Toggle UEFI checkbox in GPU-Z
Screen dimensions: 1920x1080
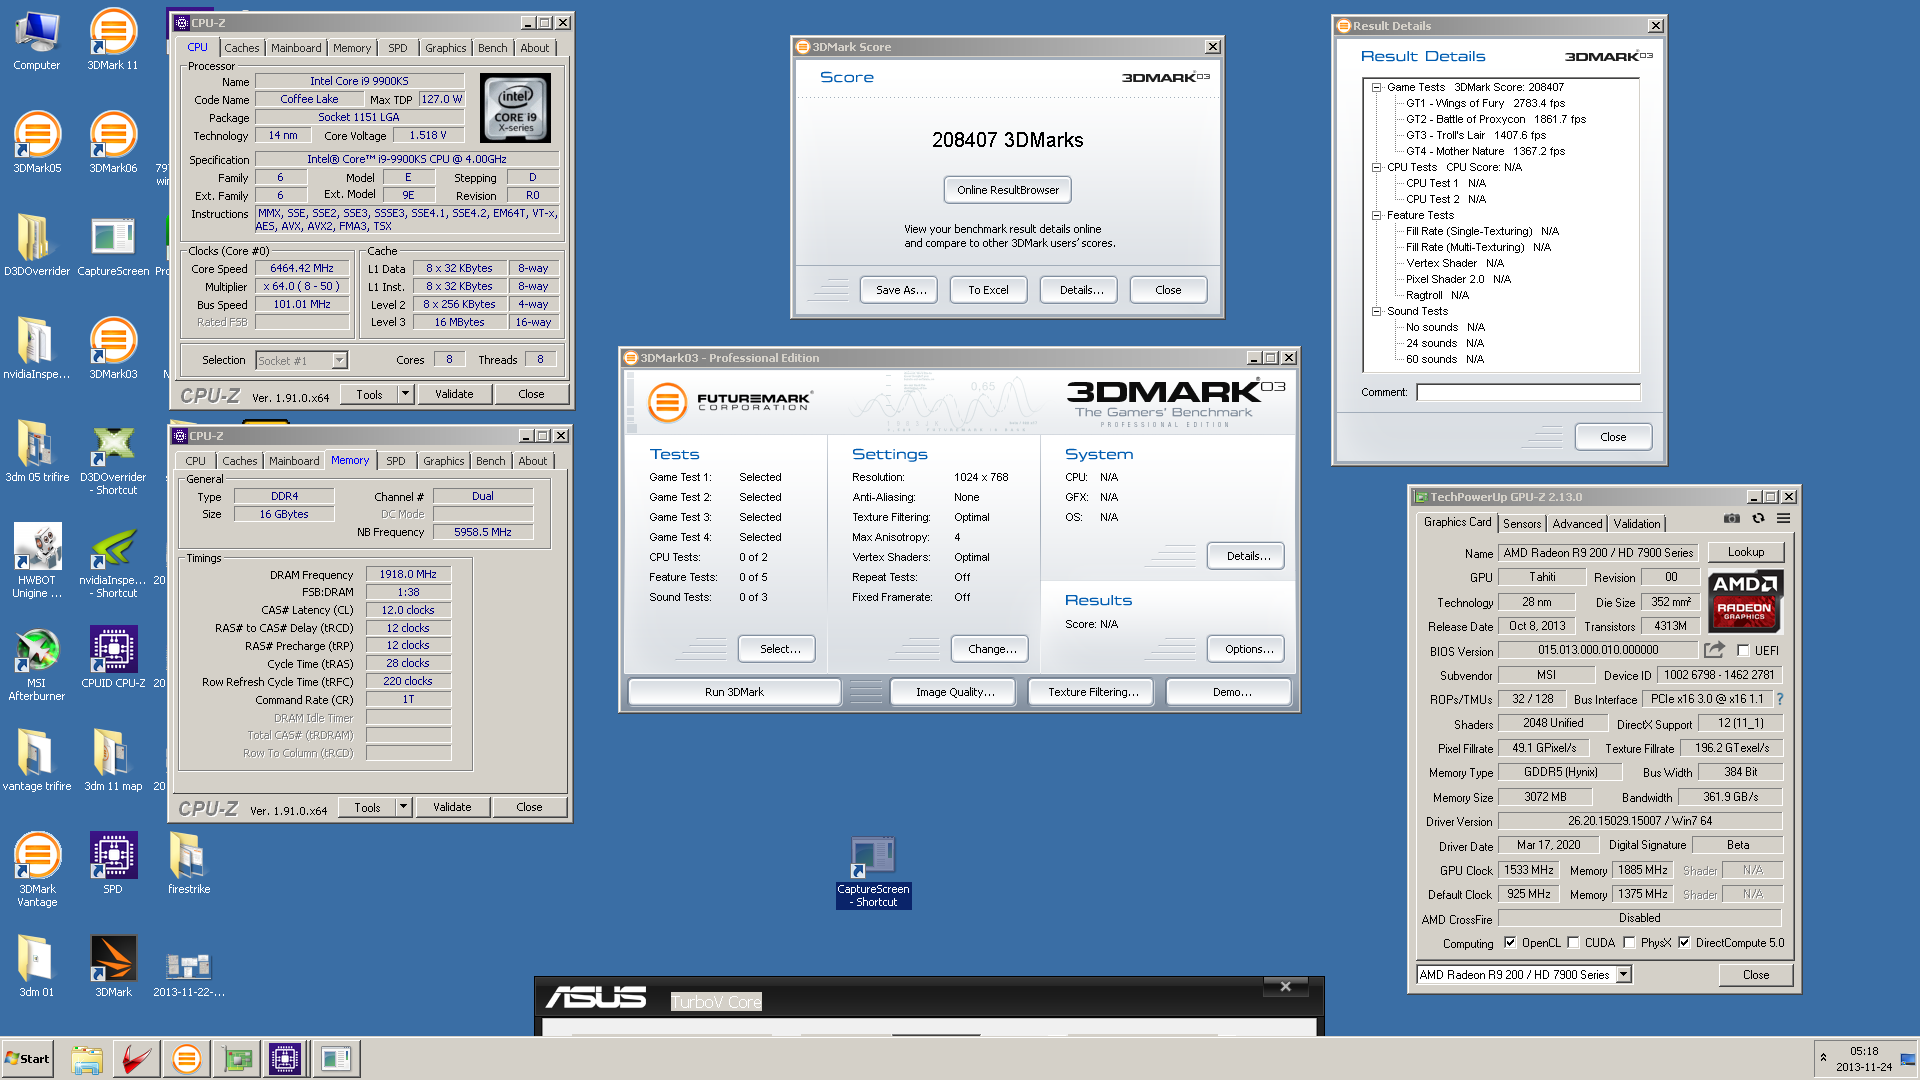point(1743,651)
